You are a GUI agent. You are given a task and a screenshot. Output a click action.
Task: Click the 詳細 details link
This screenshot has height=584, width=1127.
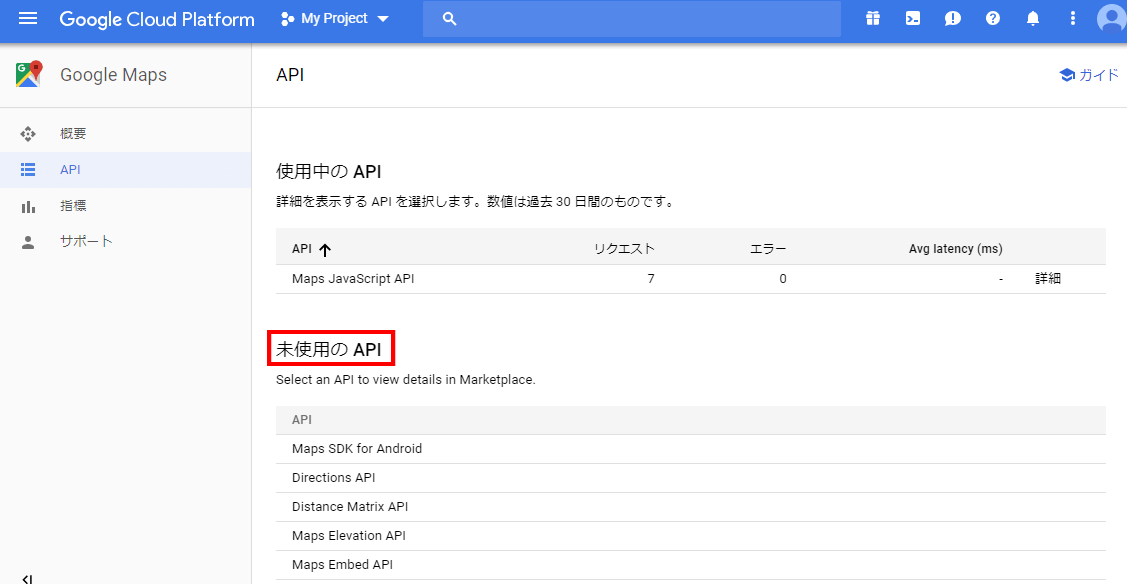point(1048,279)
